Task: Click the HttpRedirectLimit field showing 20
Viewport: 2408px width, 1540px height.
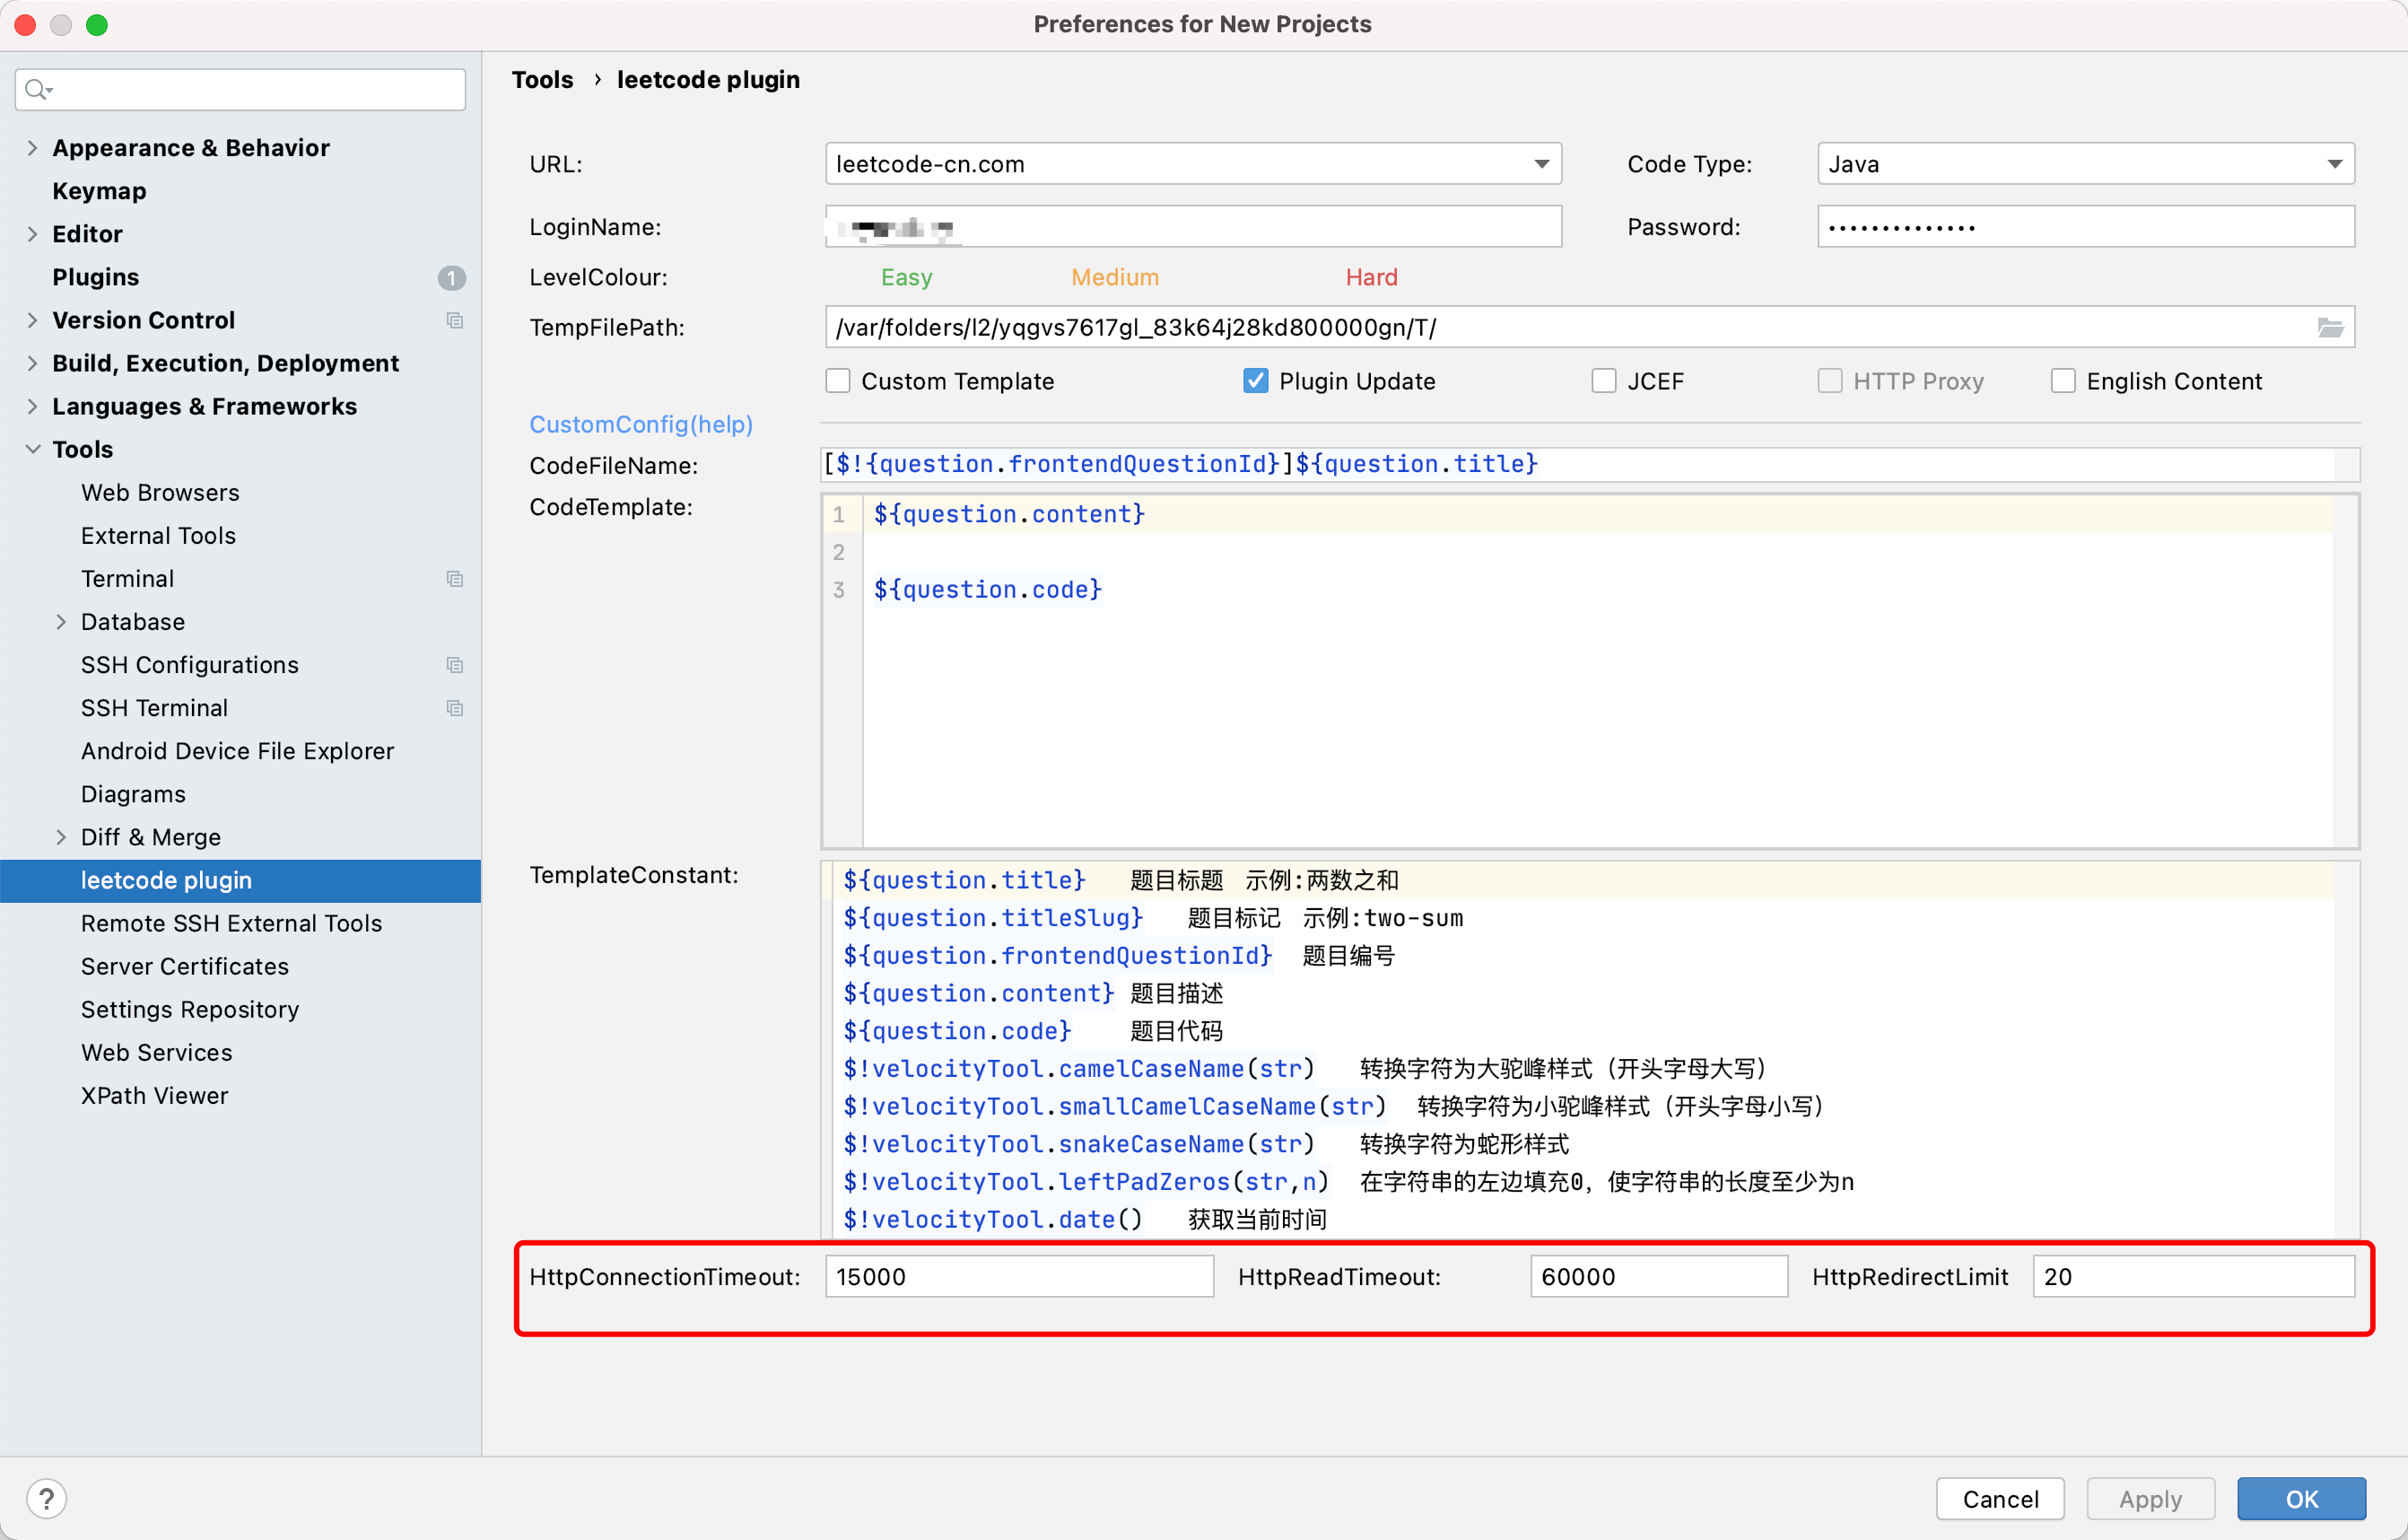Action: [x=2194, y=1277]
